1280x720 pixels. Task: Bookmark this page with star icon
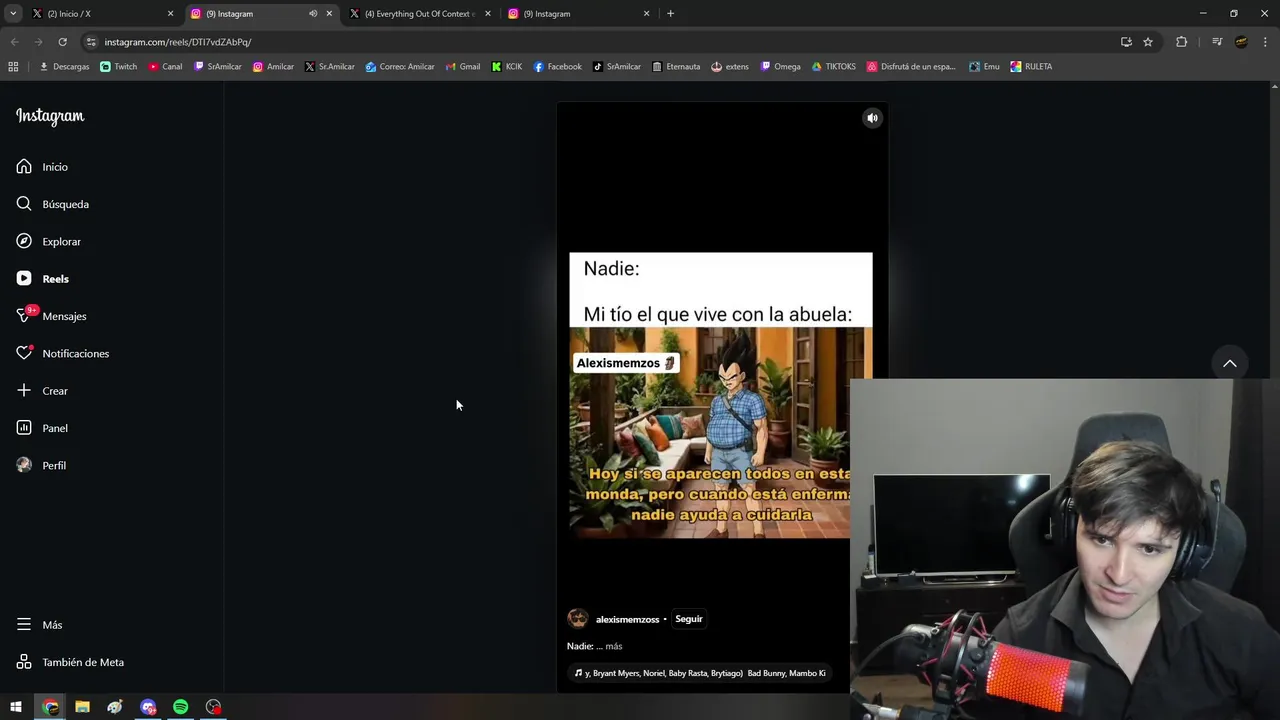pyautogui.click(x=1148, y=42)
